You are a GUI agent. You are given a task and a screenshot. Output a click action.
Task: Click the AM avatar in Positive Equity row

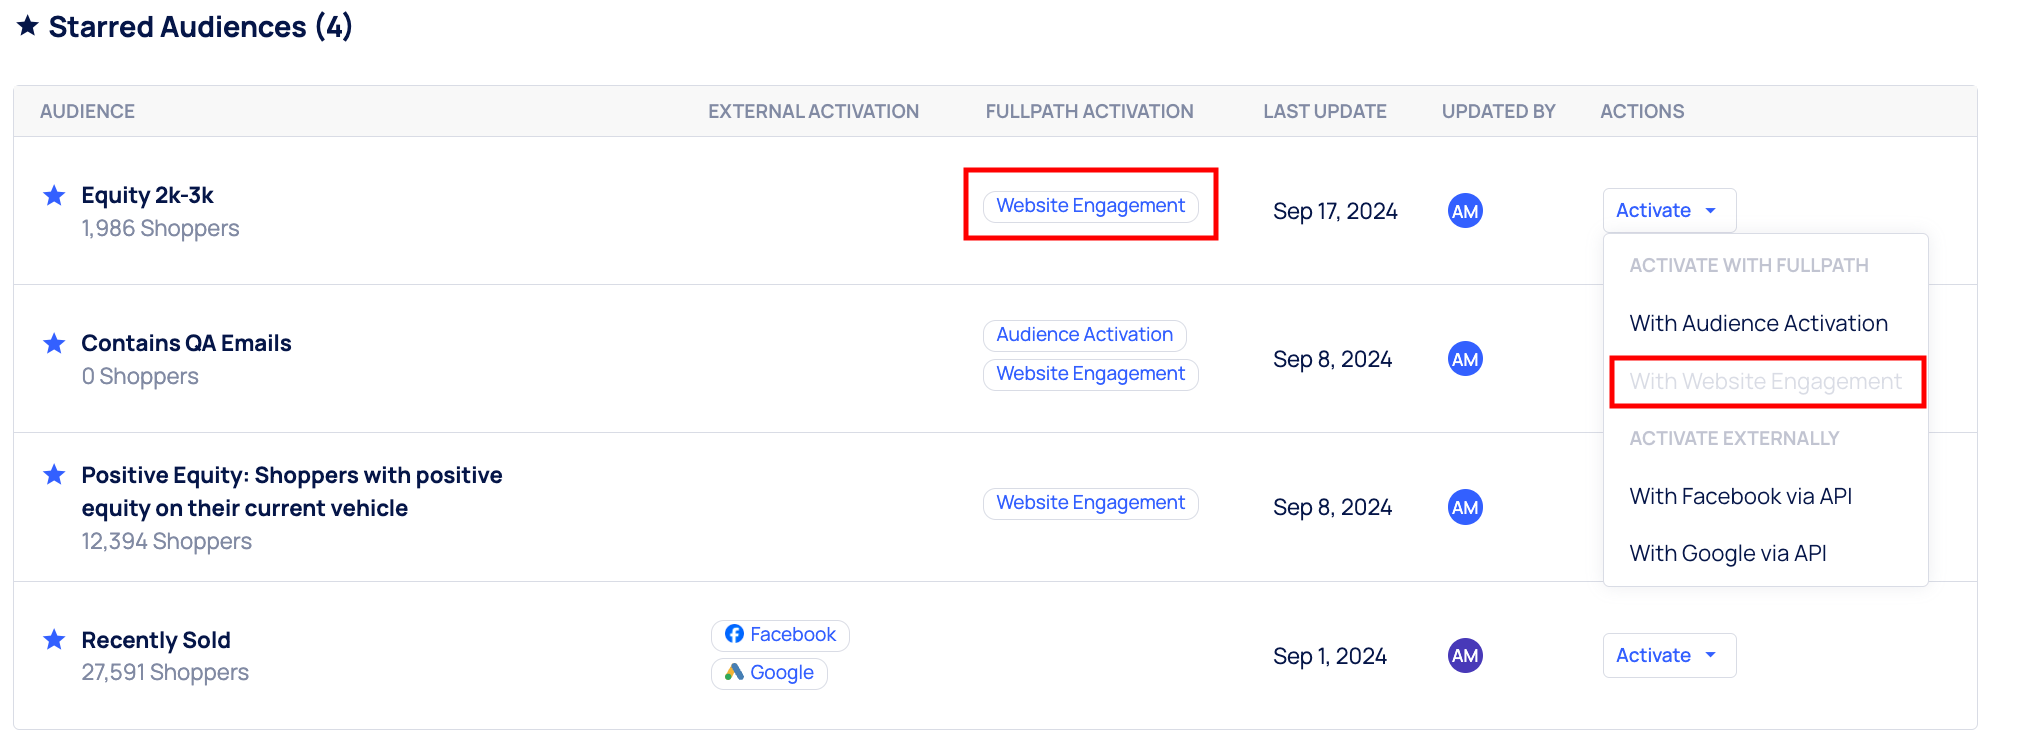(1465, 507)
